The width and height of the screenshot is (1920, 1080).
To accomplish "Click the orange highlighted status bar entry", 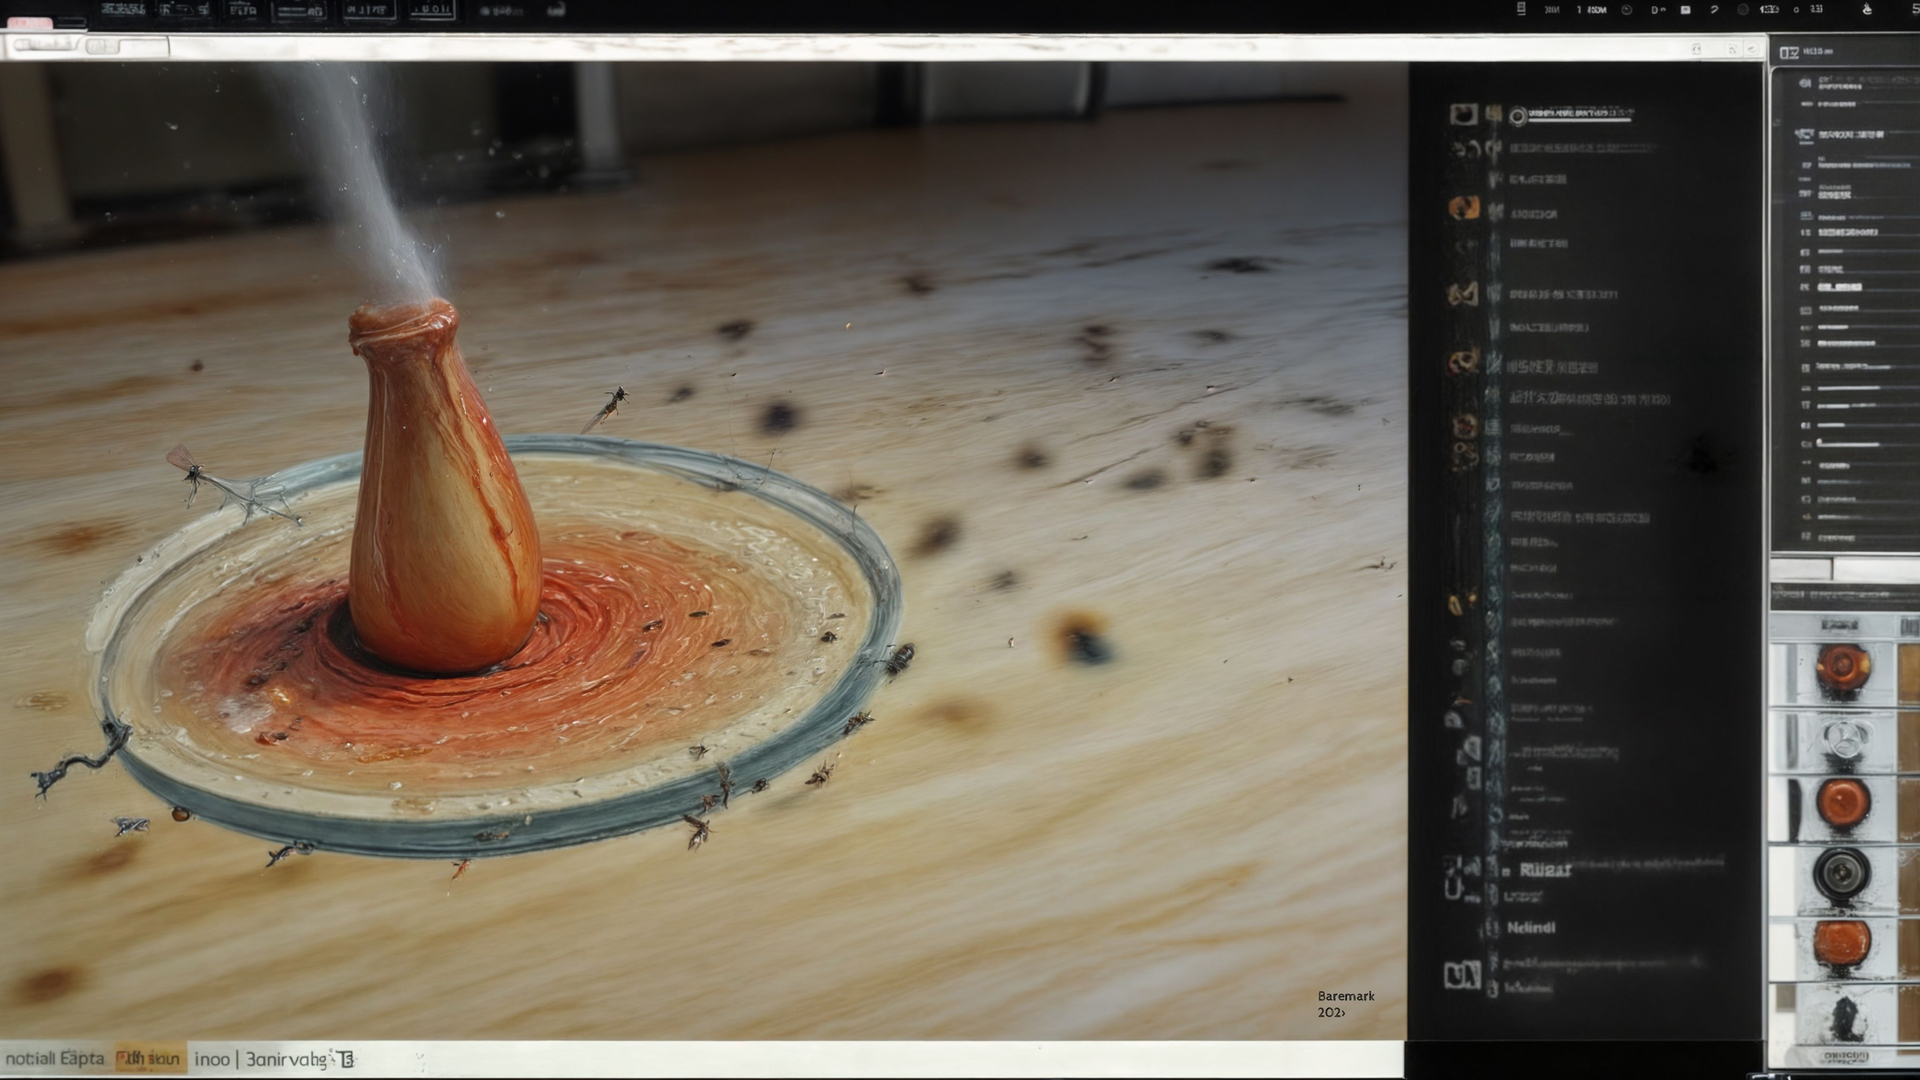I will 150,1058.
